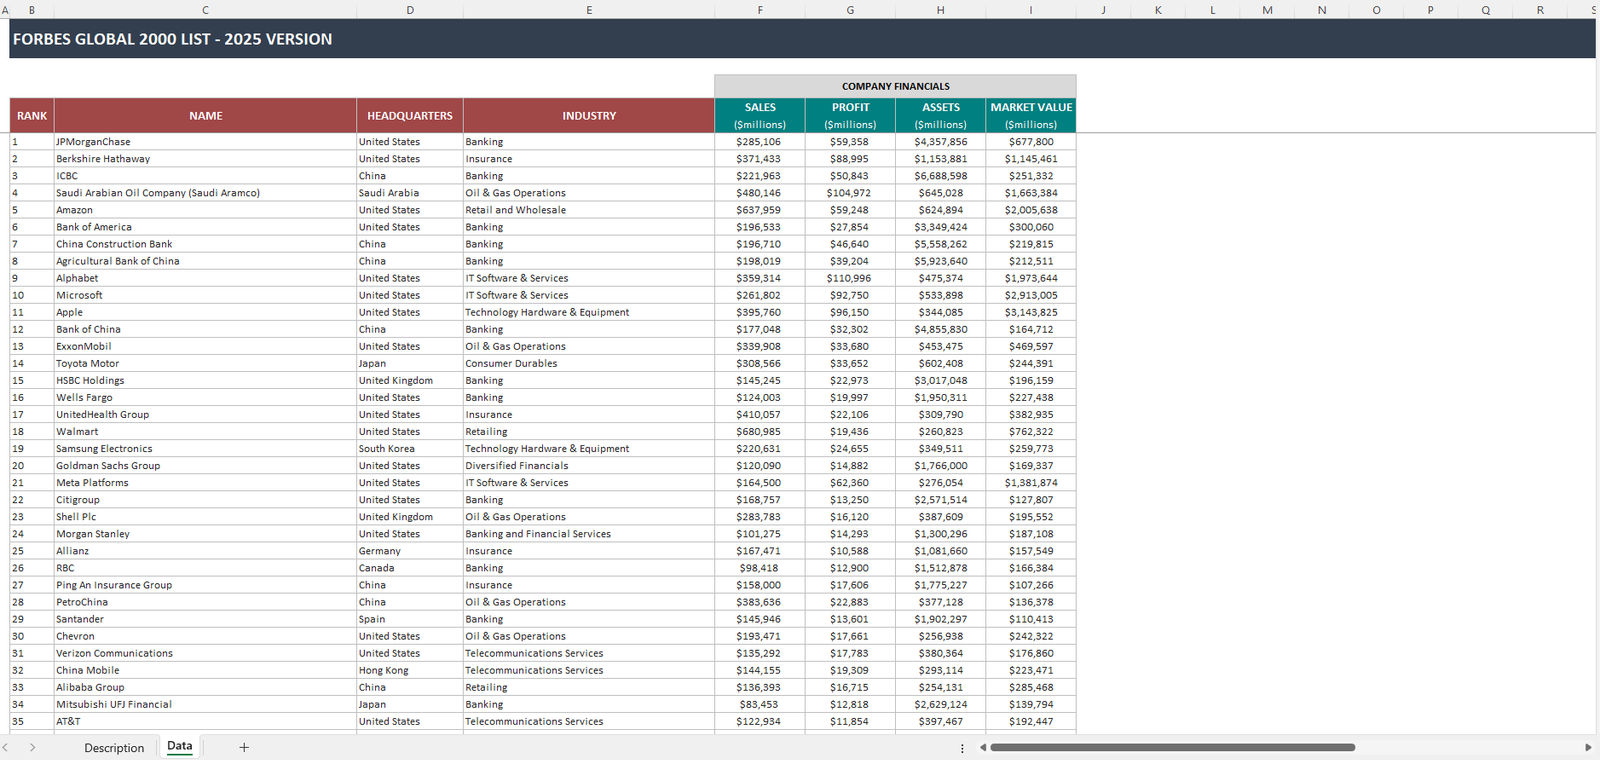Click the previous sheet navigation arrow
This screenshot has width=1600, height=760.
click(6, 747)
